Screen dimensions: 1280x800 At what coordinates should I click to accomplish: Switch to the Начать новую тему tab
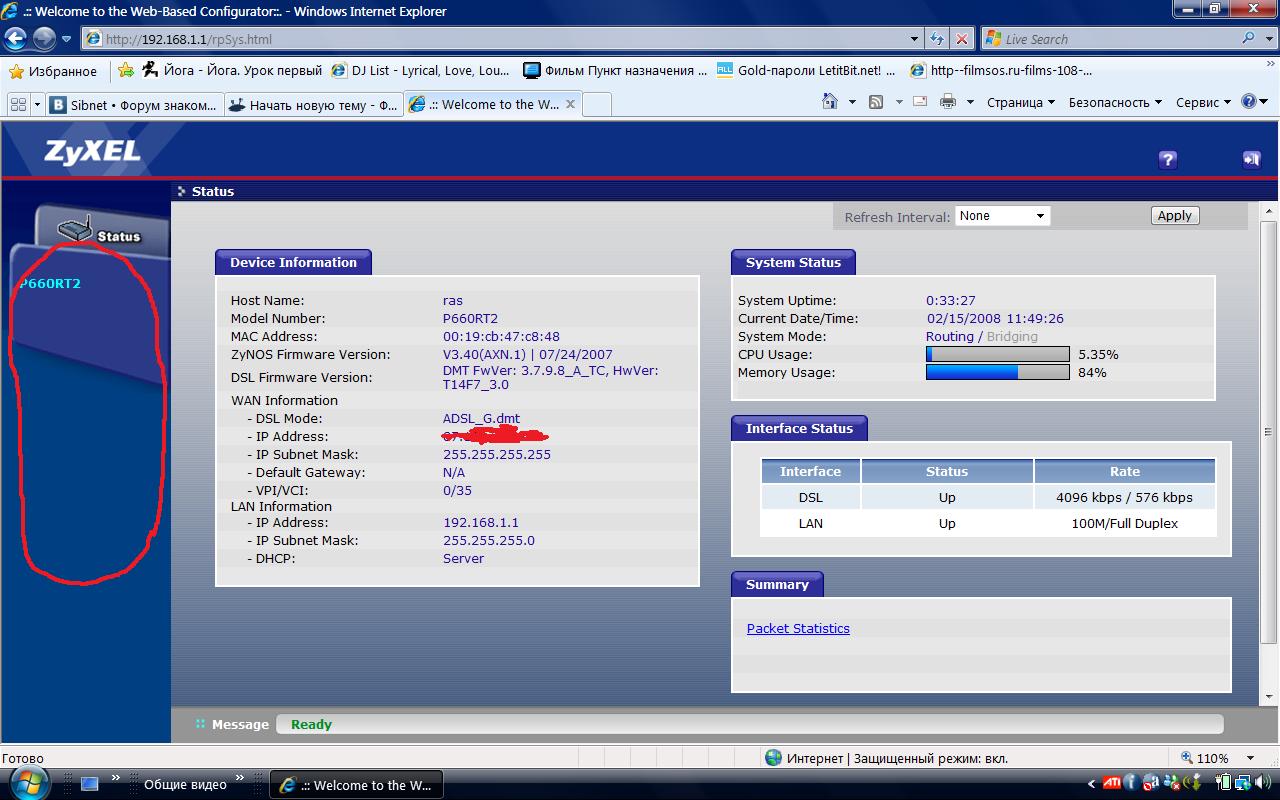point(313,104)
